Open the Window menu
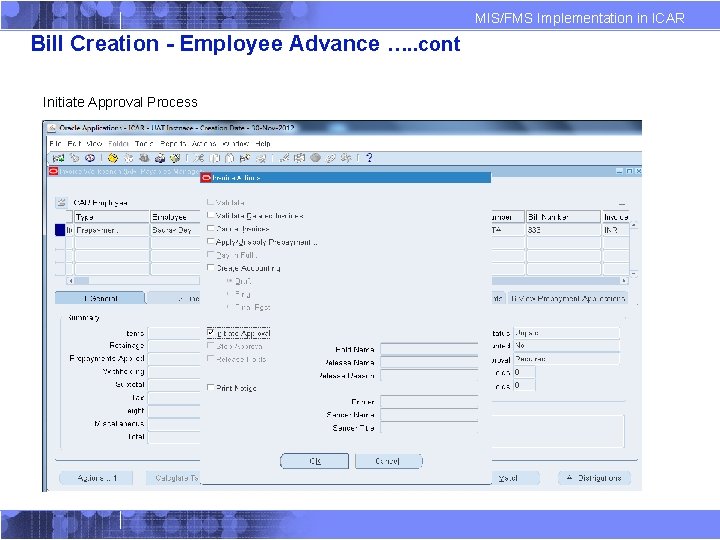The height and width of the screenshot is (540, 720). coord(236,144)
